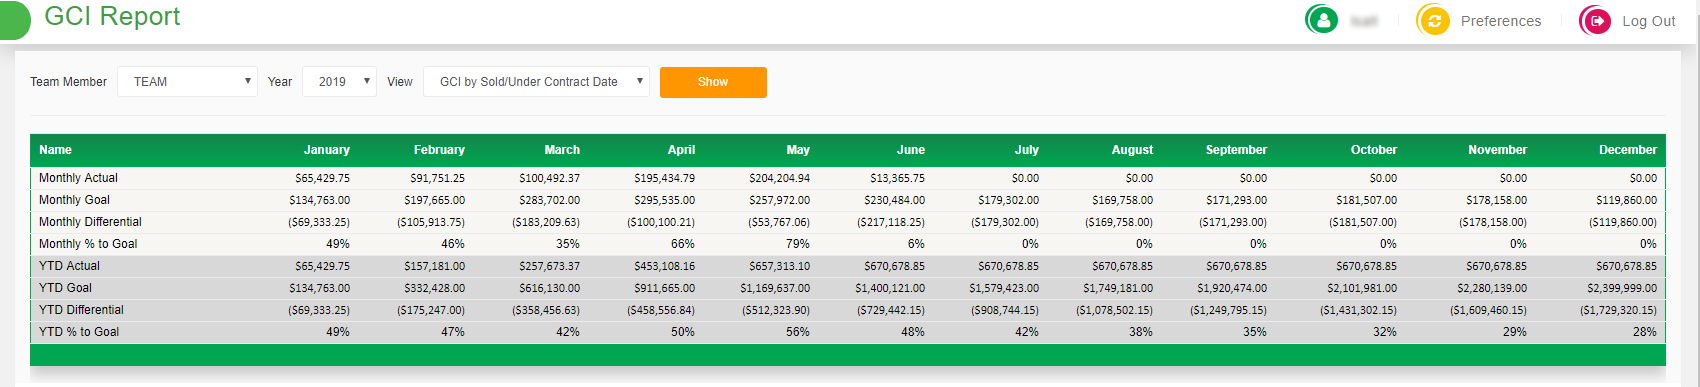Screen dimensions: 1700x387
Task: Click the February column header
Action: point(439,150)
